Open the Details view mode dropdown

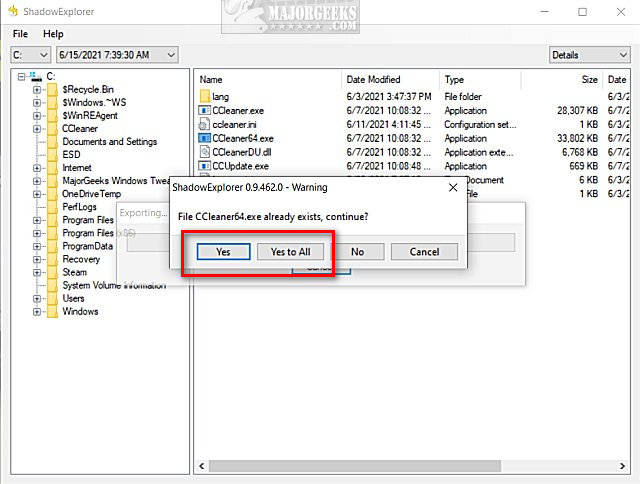[589, 55]
